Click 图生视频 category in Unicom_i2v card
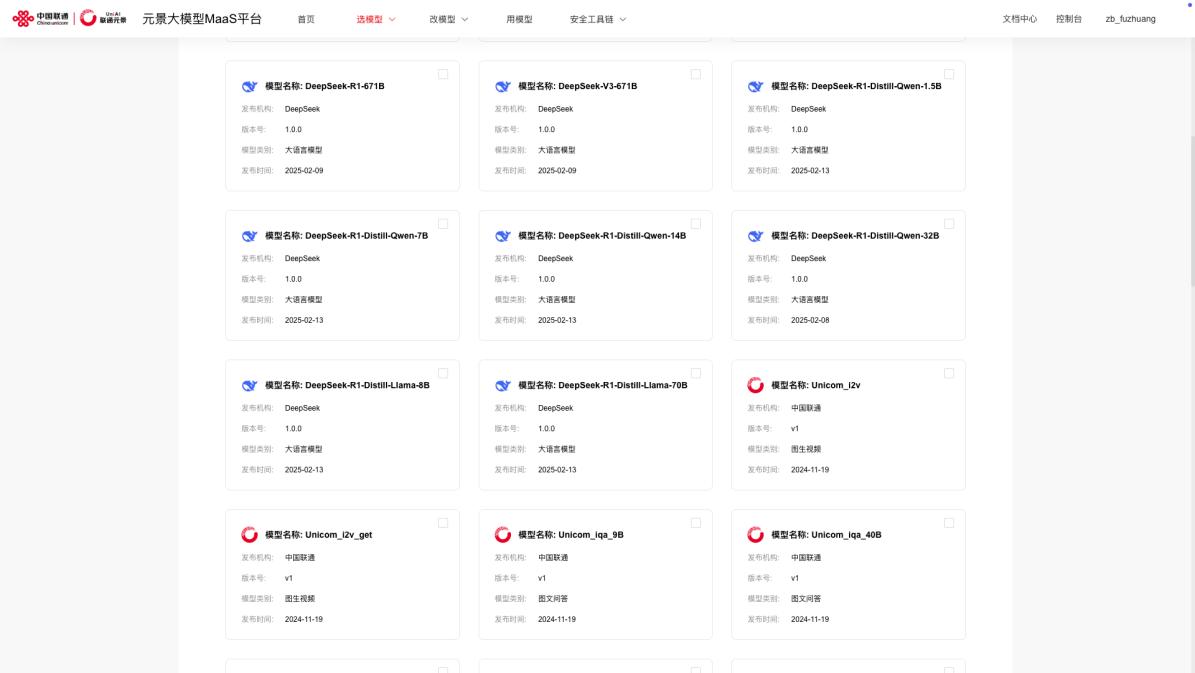 pos(806,449)
